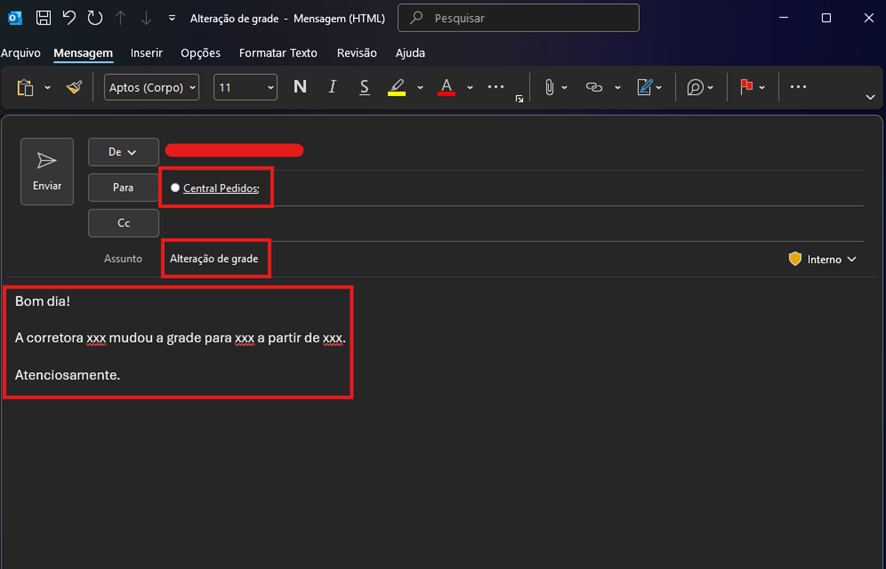This screenshot has height=569, width=886.
Task: Select the Format Painter brush icon
Action: coord(74,88)
